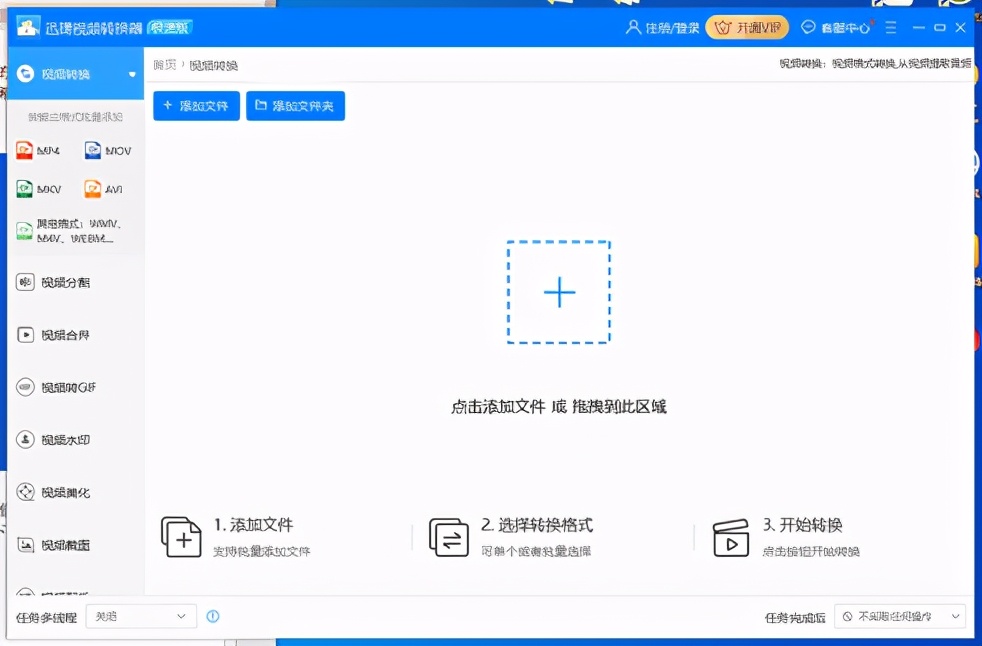Open the hamburger menu in the title bar

(x=893, y=28)
